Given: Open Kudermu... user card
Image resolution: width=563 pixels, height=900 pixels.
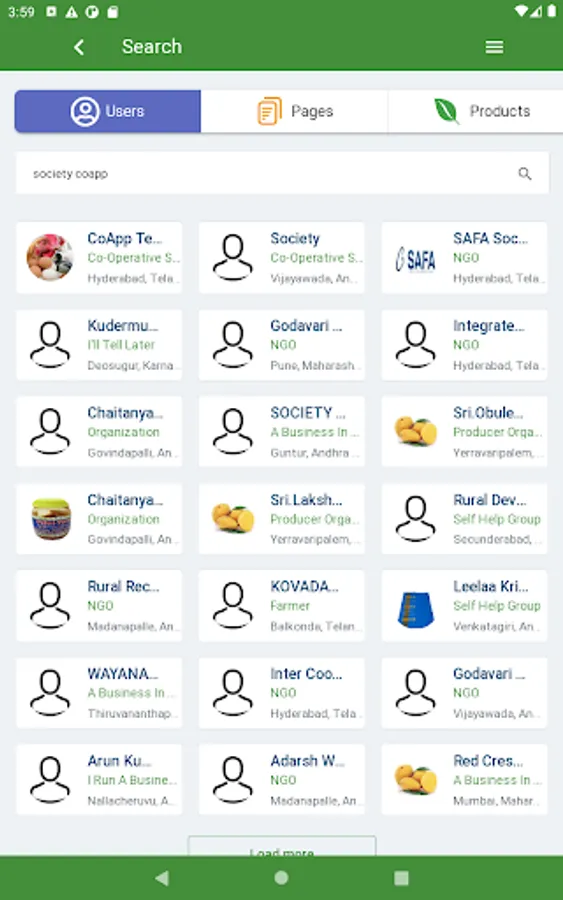Looking at the screenshot, I should tap(99, 344).
